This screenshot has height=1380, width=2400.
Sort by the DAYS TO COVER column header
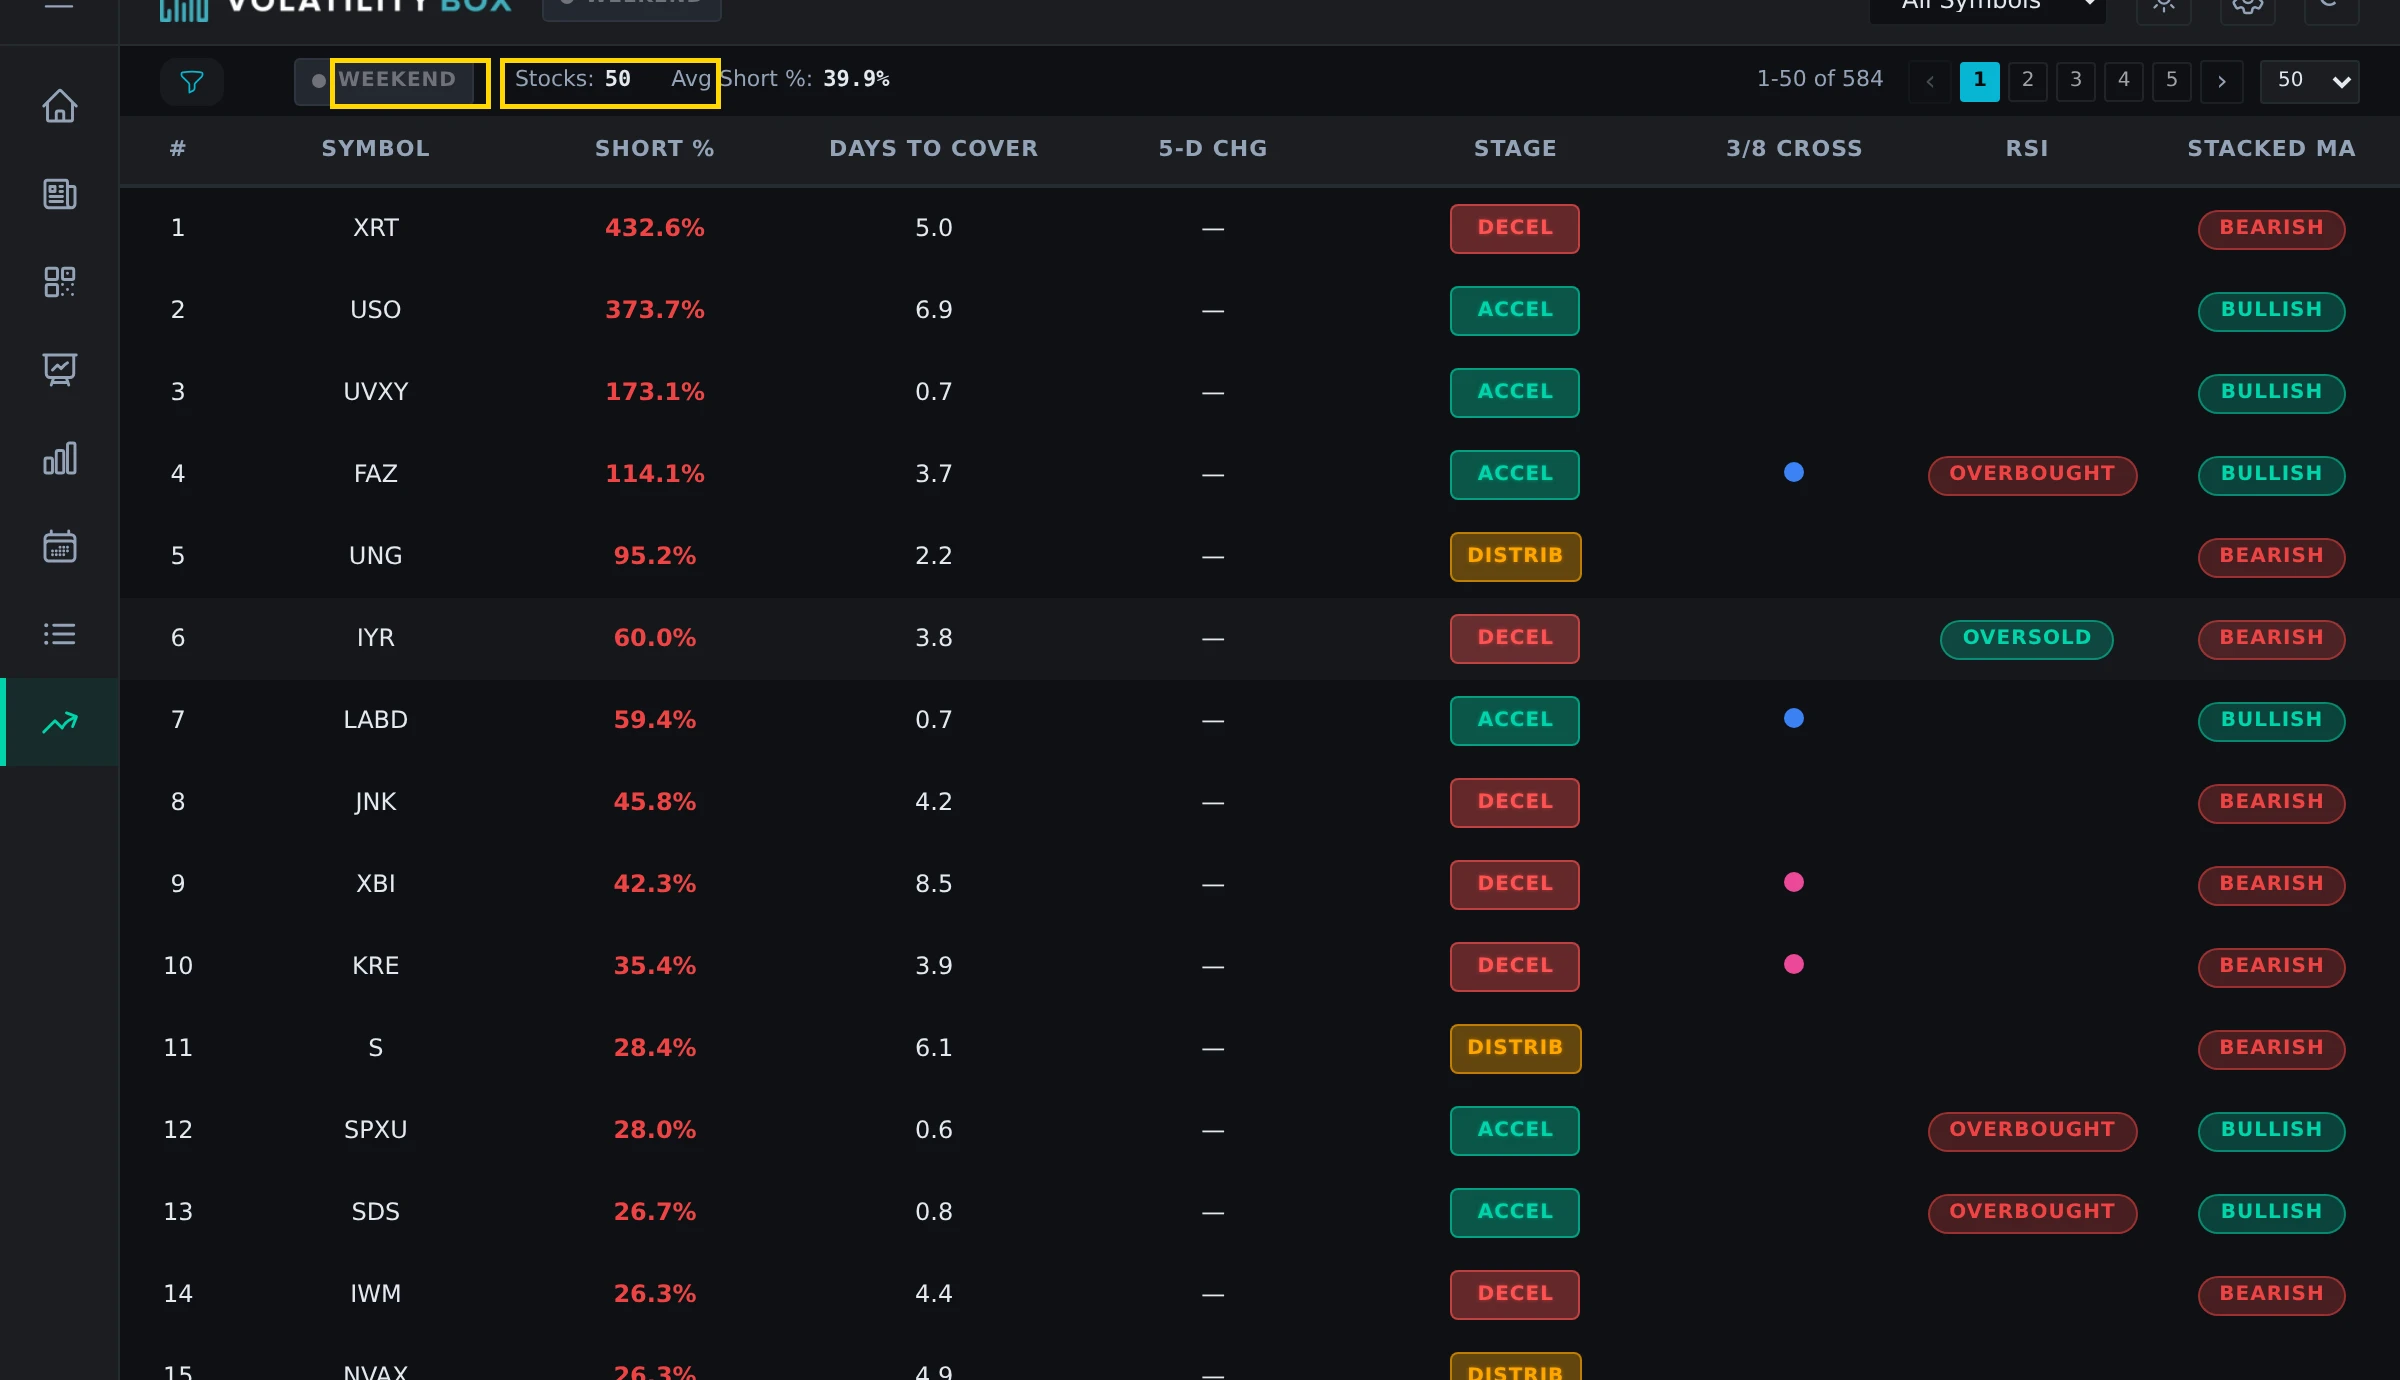pyautogui.click(x=934, y=148)
